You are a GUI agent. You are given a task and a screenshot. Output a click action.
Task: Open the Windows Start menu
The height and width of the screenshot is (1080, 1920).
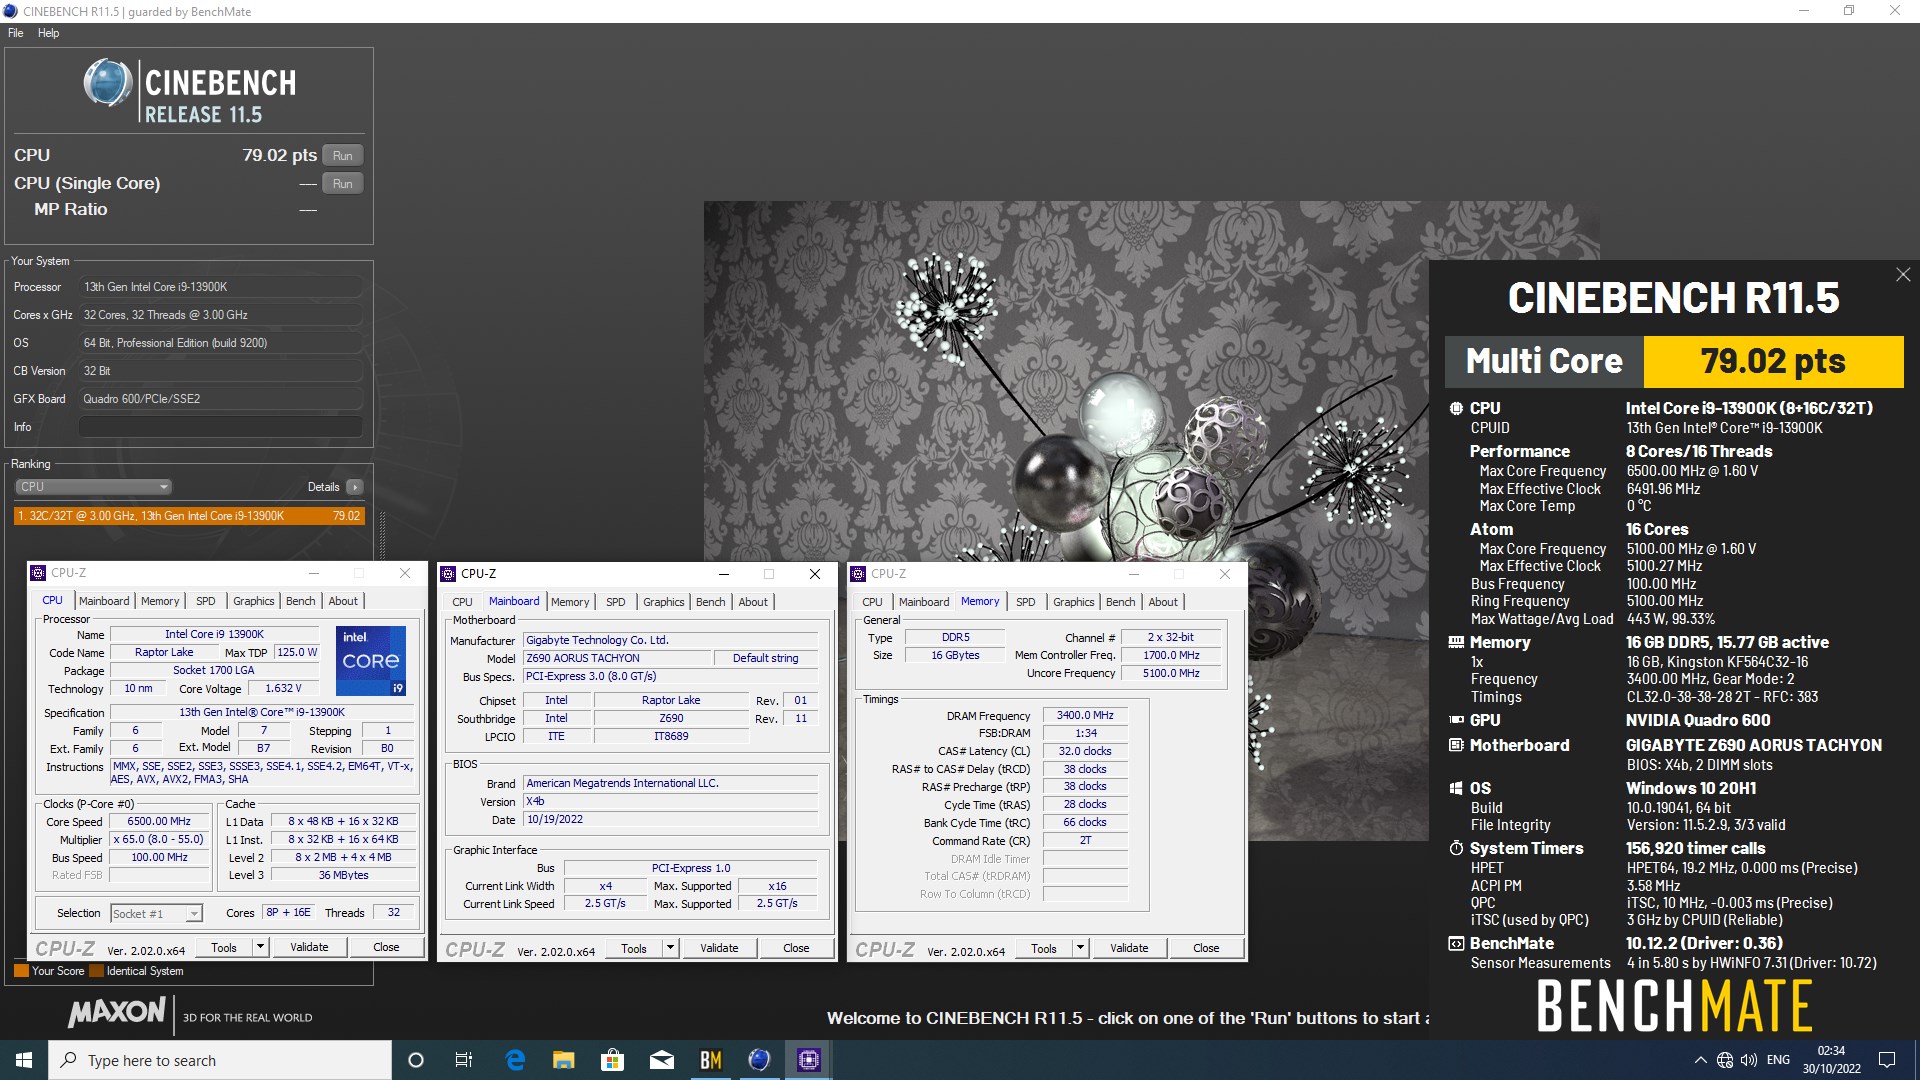click(x=24, y=1060)
